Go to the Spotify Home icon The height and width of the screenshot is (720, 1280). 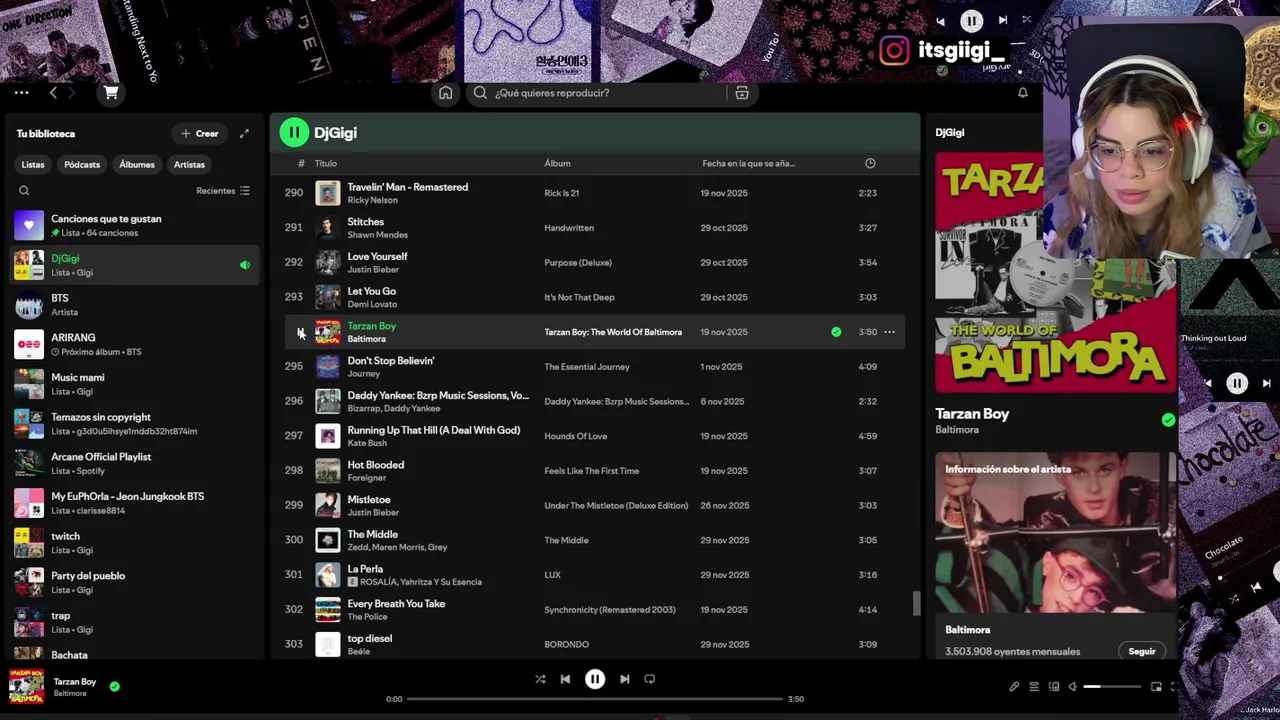(x=445, y=93)
